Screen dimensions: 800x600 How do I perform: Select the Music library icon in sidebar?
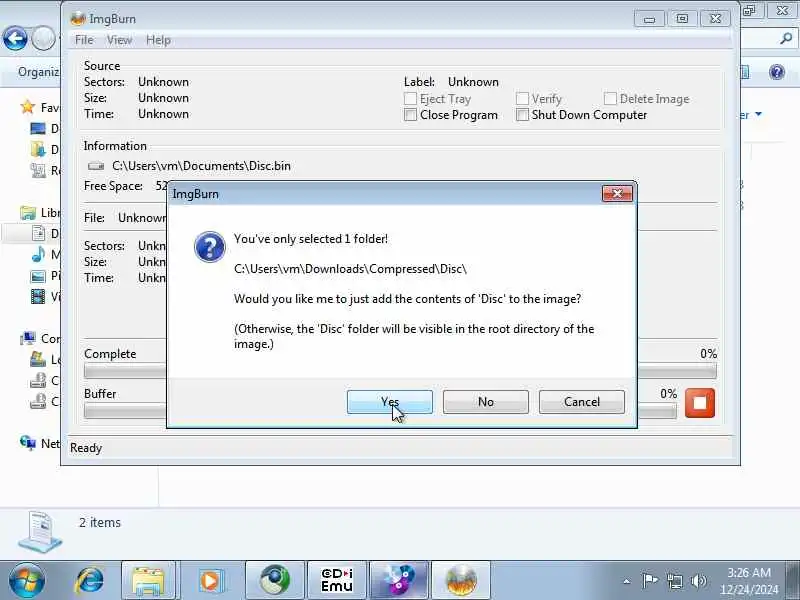pos(38,254)
